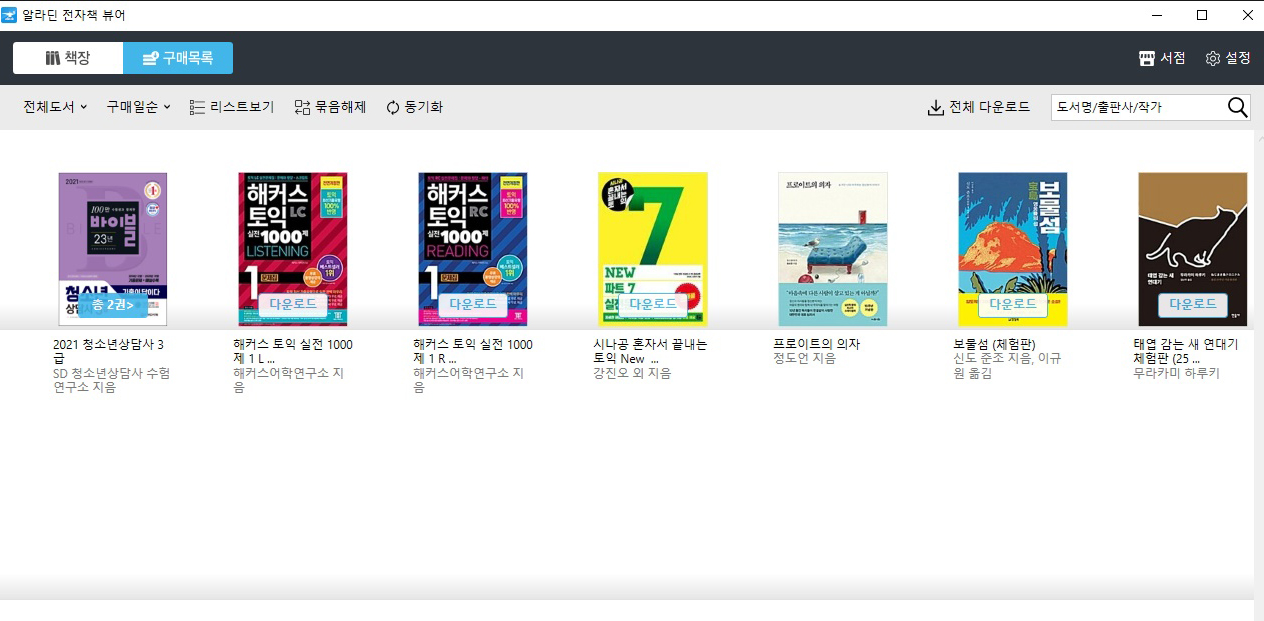
Task: Click 동기화 sync button
Action: tap(414, 107)
